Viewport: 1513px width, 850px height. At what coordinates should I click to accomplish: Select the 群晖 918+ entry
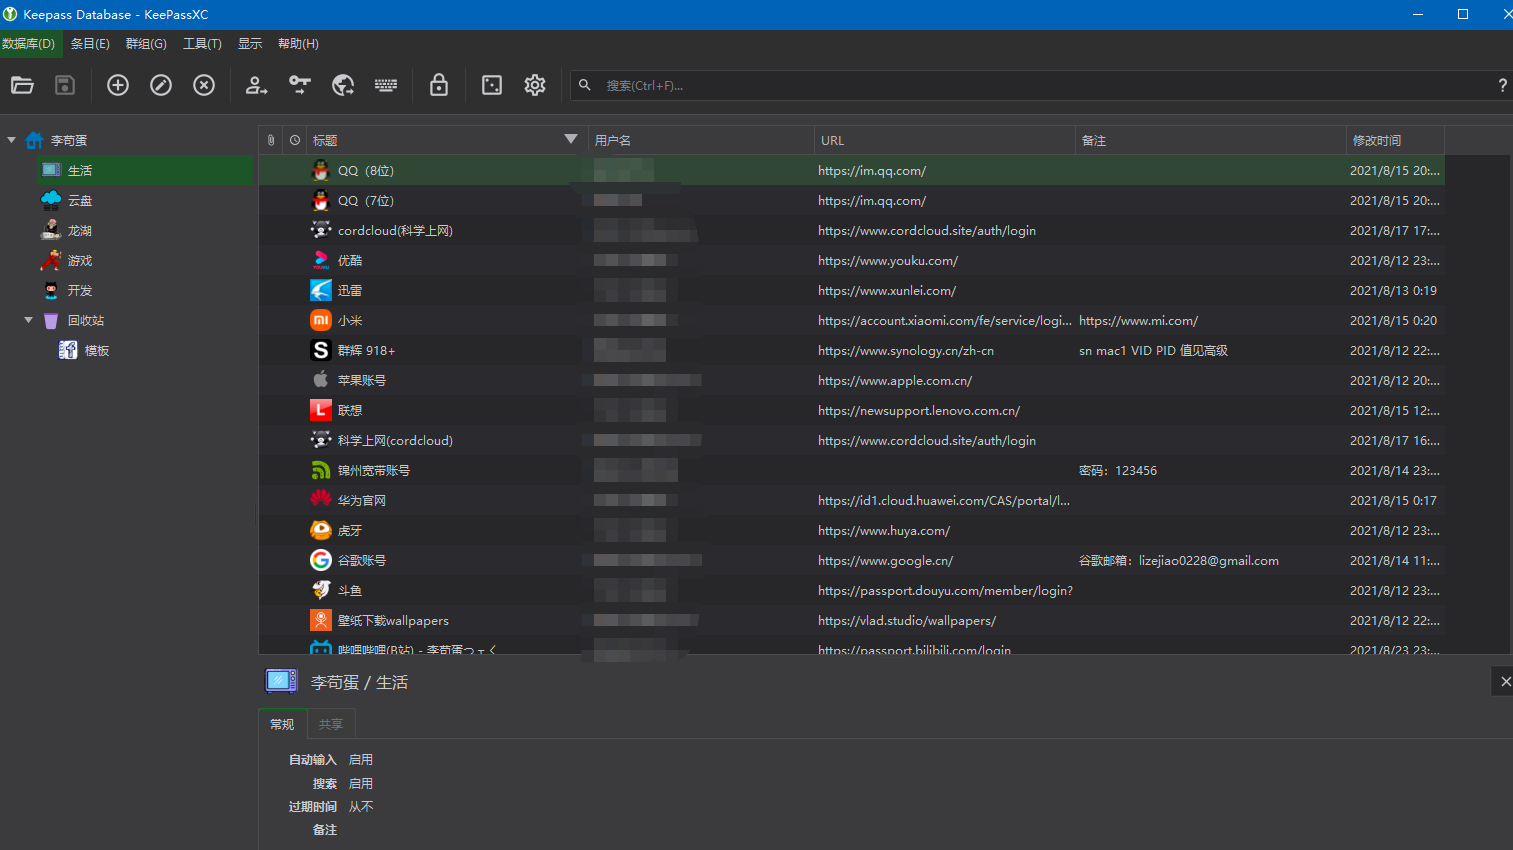pyautogui.click(x=851, y=350)
